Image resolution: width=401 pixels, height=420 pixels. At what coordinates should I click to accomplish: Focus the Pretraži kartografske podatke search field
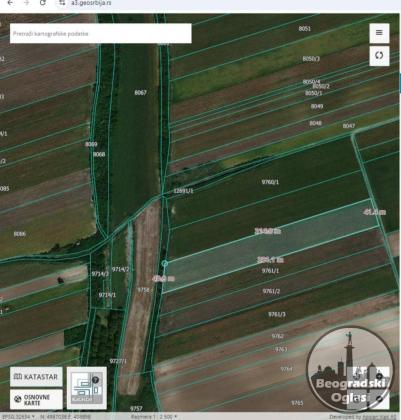point(101,33)
